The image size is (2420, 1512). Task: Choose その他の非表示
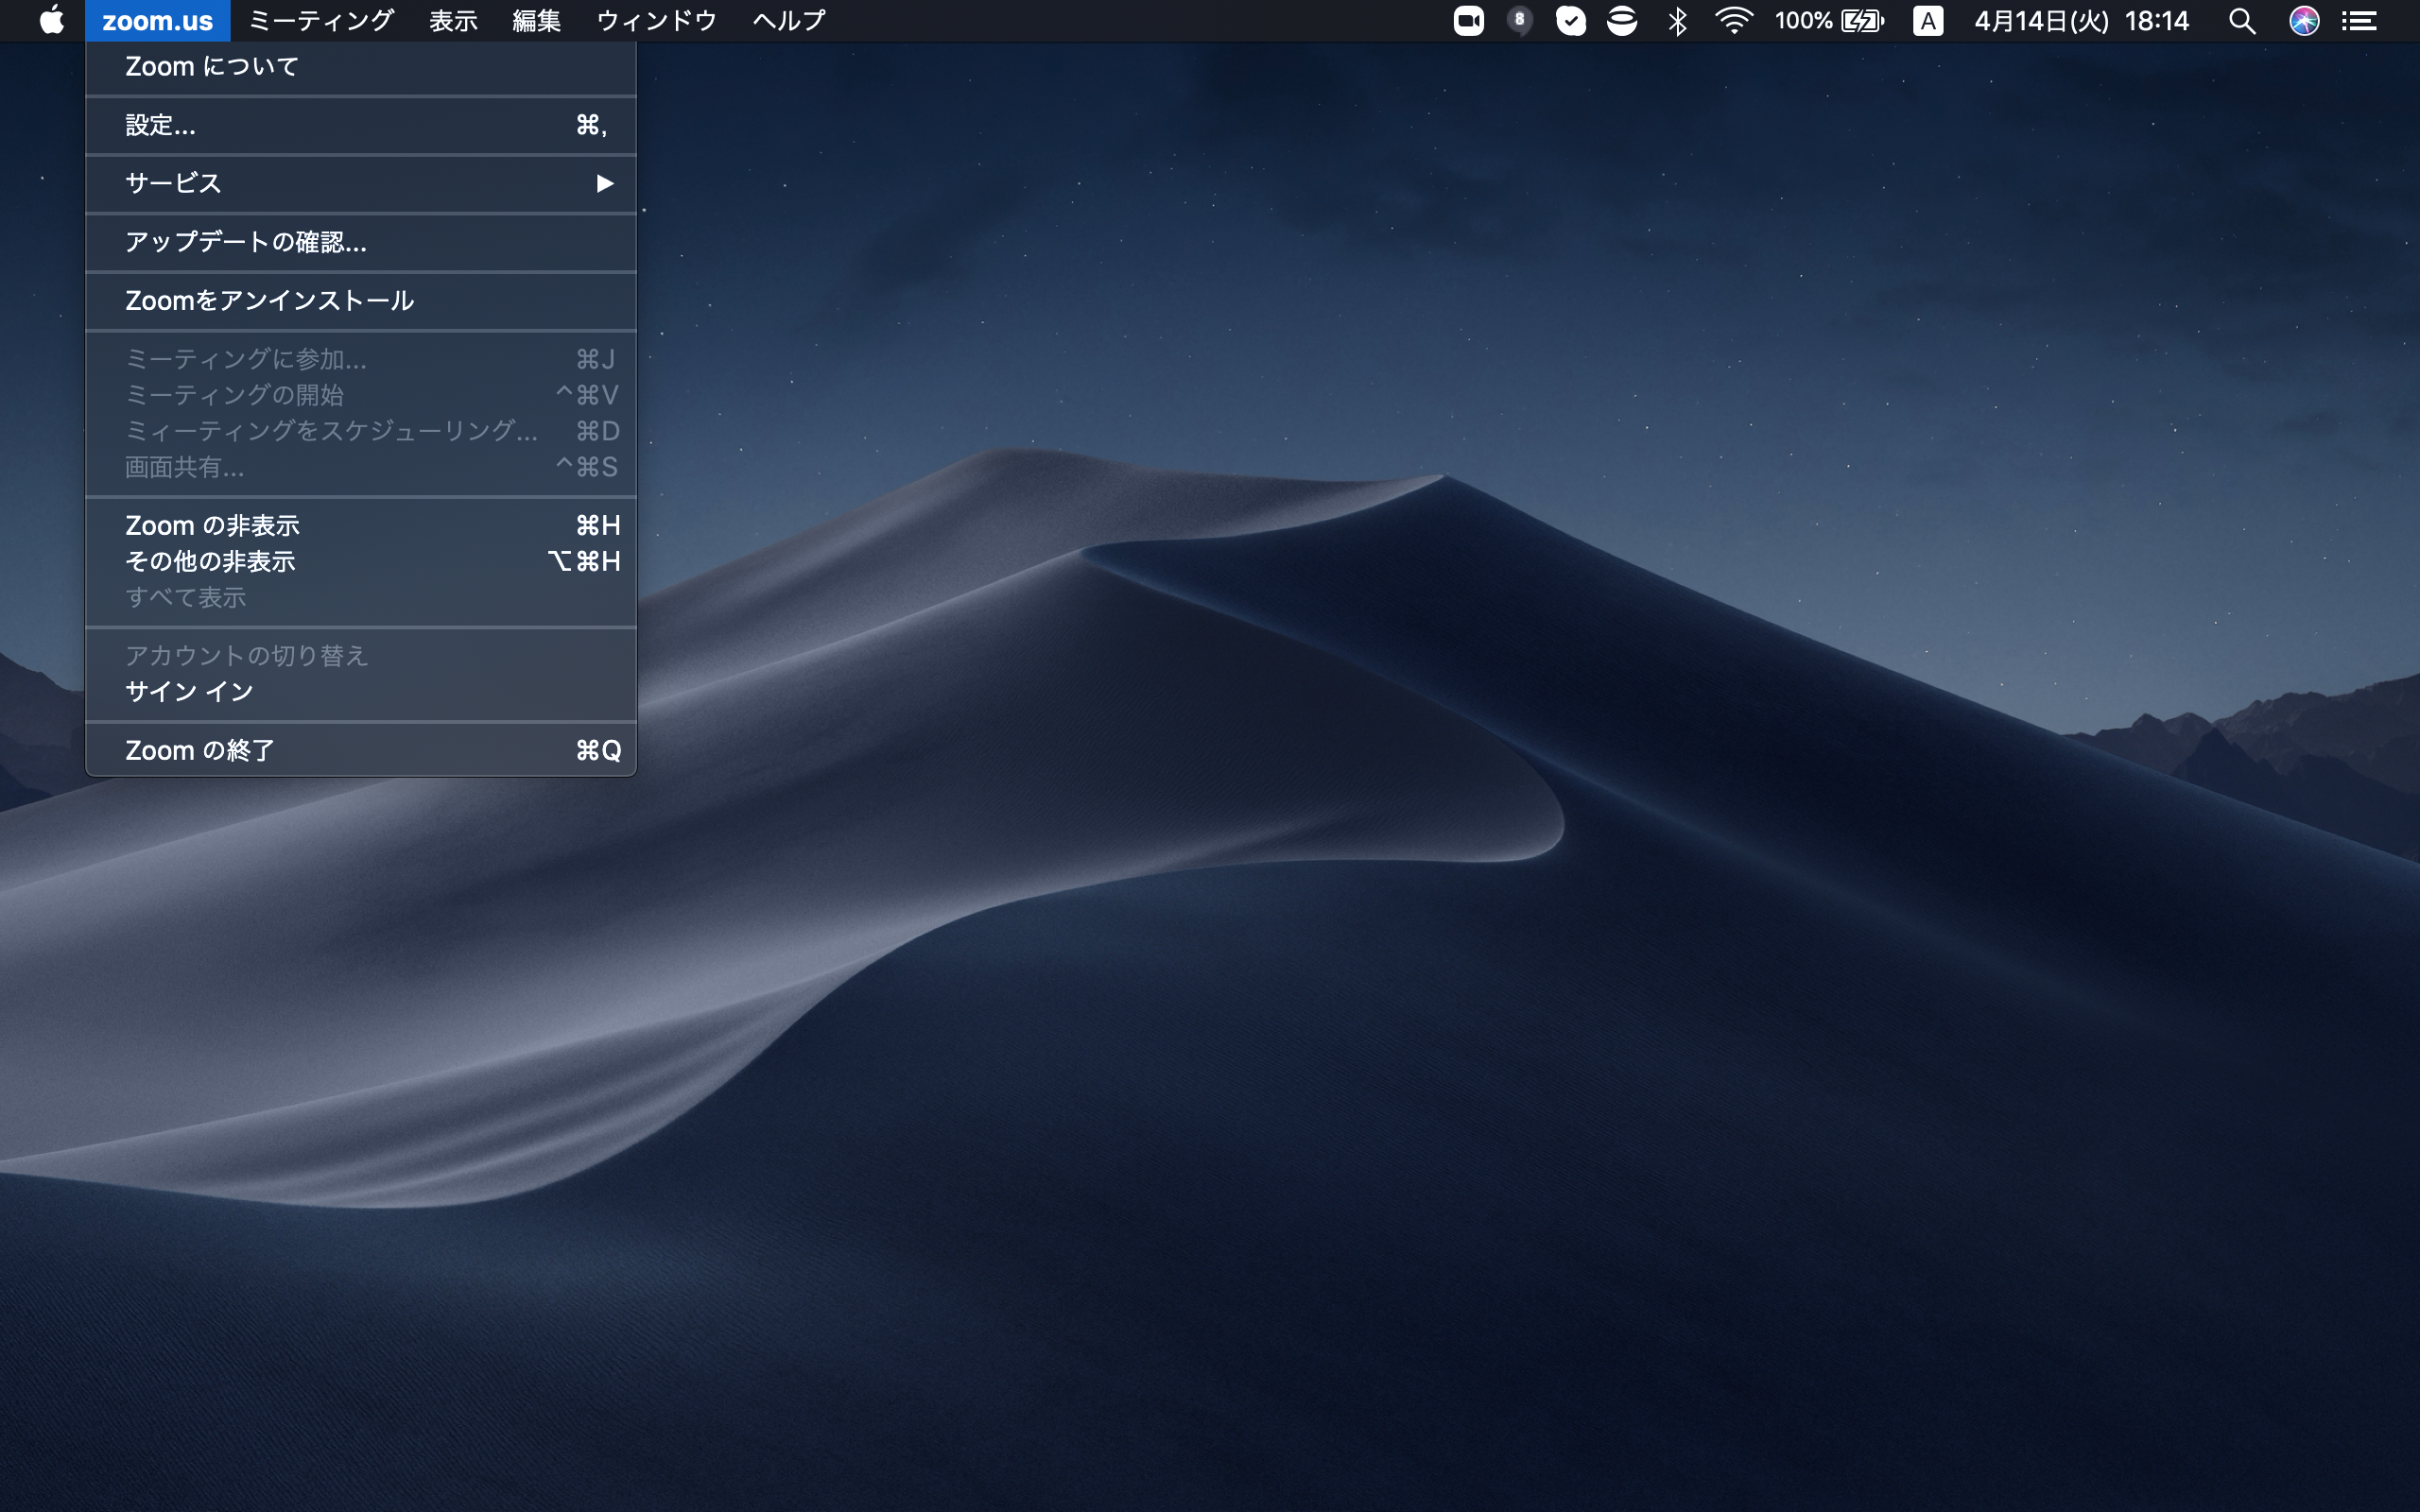click(361, 562)
